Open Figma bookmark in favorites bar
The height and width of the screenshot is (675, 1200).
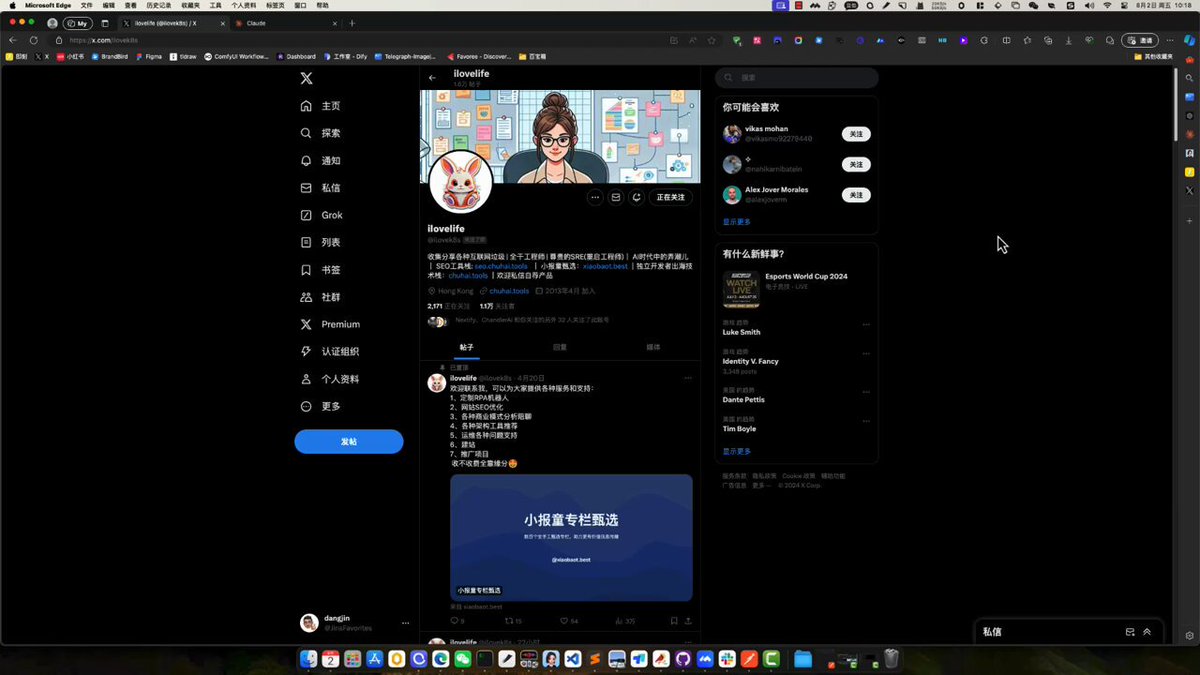pos(149,57)
